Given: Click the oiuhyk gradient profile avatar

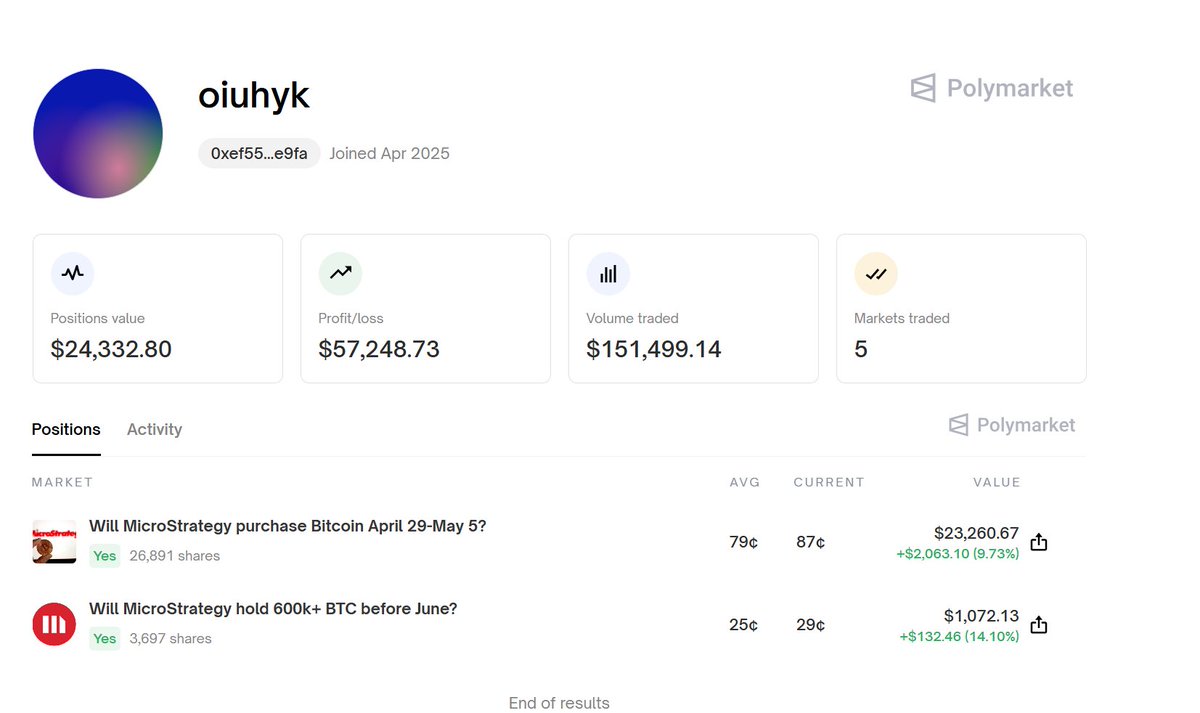Looking at the screenshot, I should (98, 133).
